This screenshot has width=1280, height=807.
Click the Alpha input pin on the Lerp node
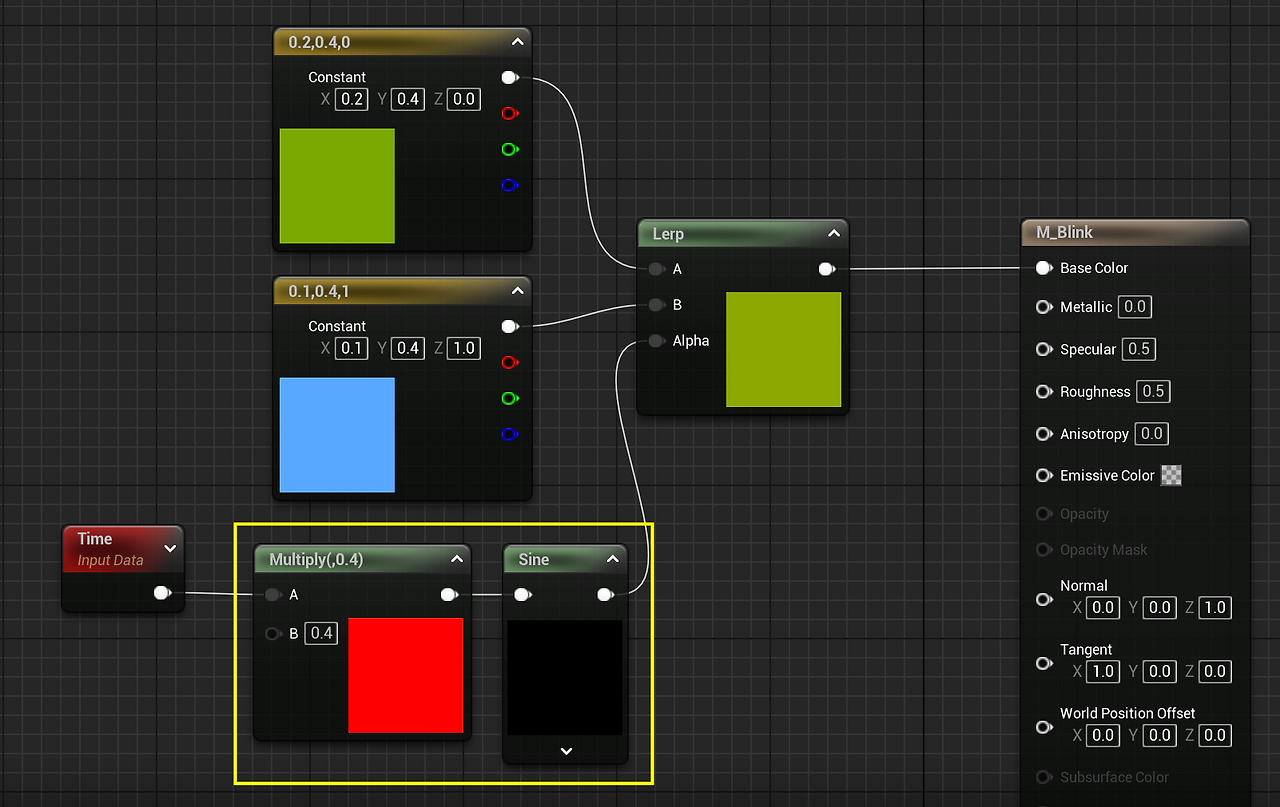pyautogui.click(x=655, y=341)
